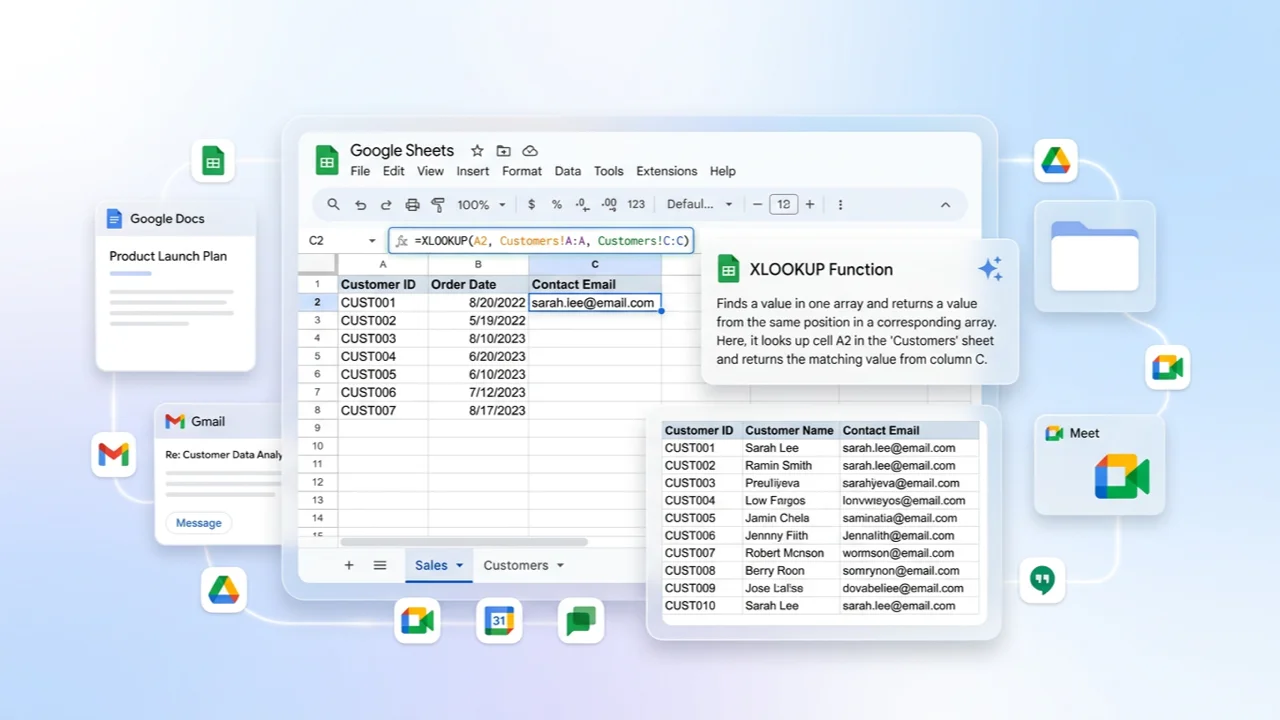This screenshot has width=1280, height=720.
Task: Select column A header
Action: pyautogui.click(x=383, y=264)
